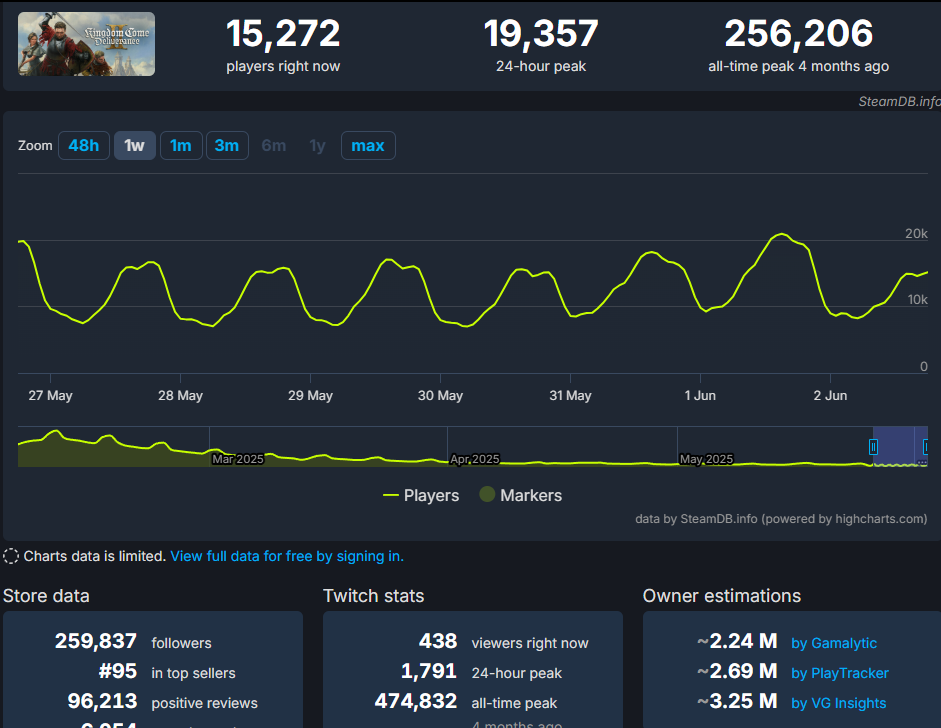Viewport: 941px width, 728px height.
Task: Click the 474,832 Twitch all-time peak value
Action: [416, 701]
